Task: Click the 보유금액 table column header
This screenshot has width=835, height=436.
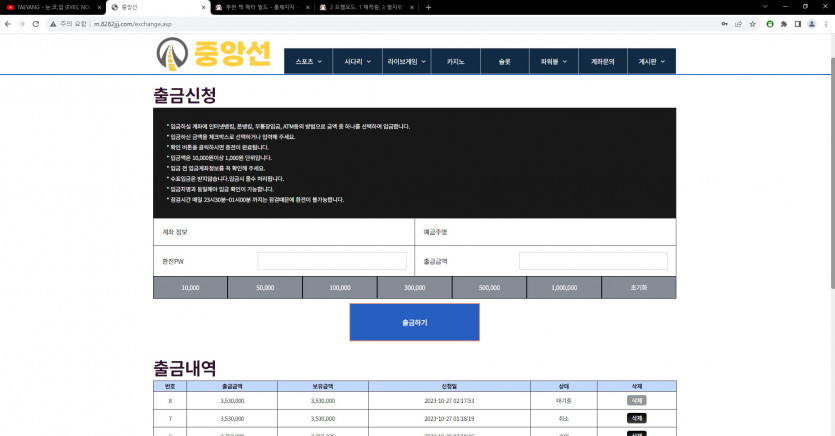Action: (323, 386)
